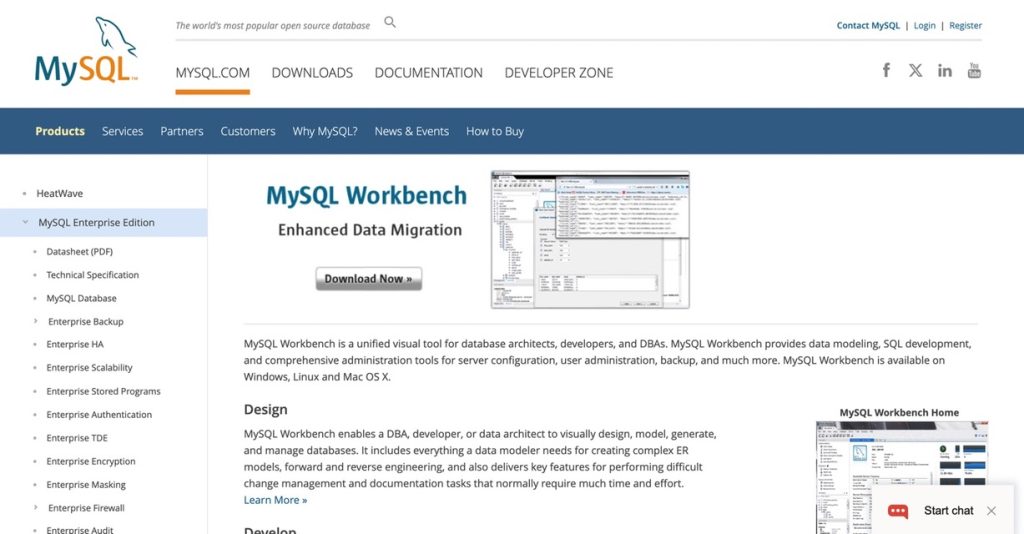Open Enterprise Authentication sidebar link
Viewport: 1024px width, 534px height.
99,415
